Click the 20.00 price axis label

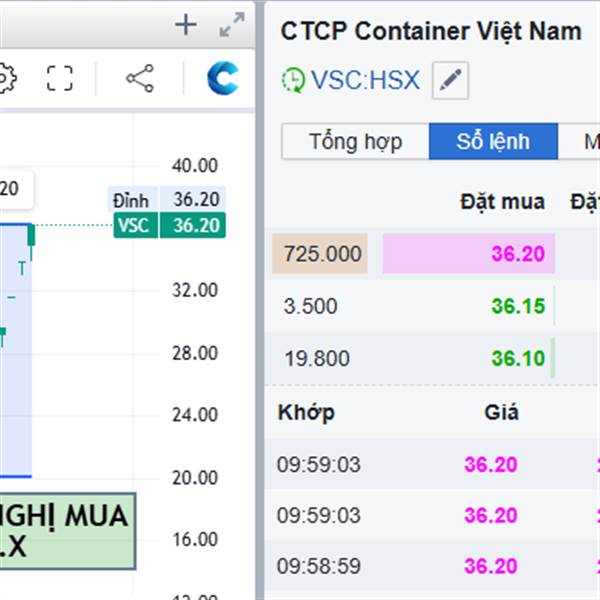tap(195, 478)
